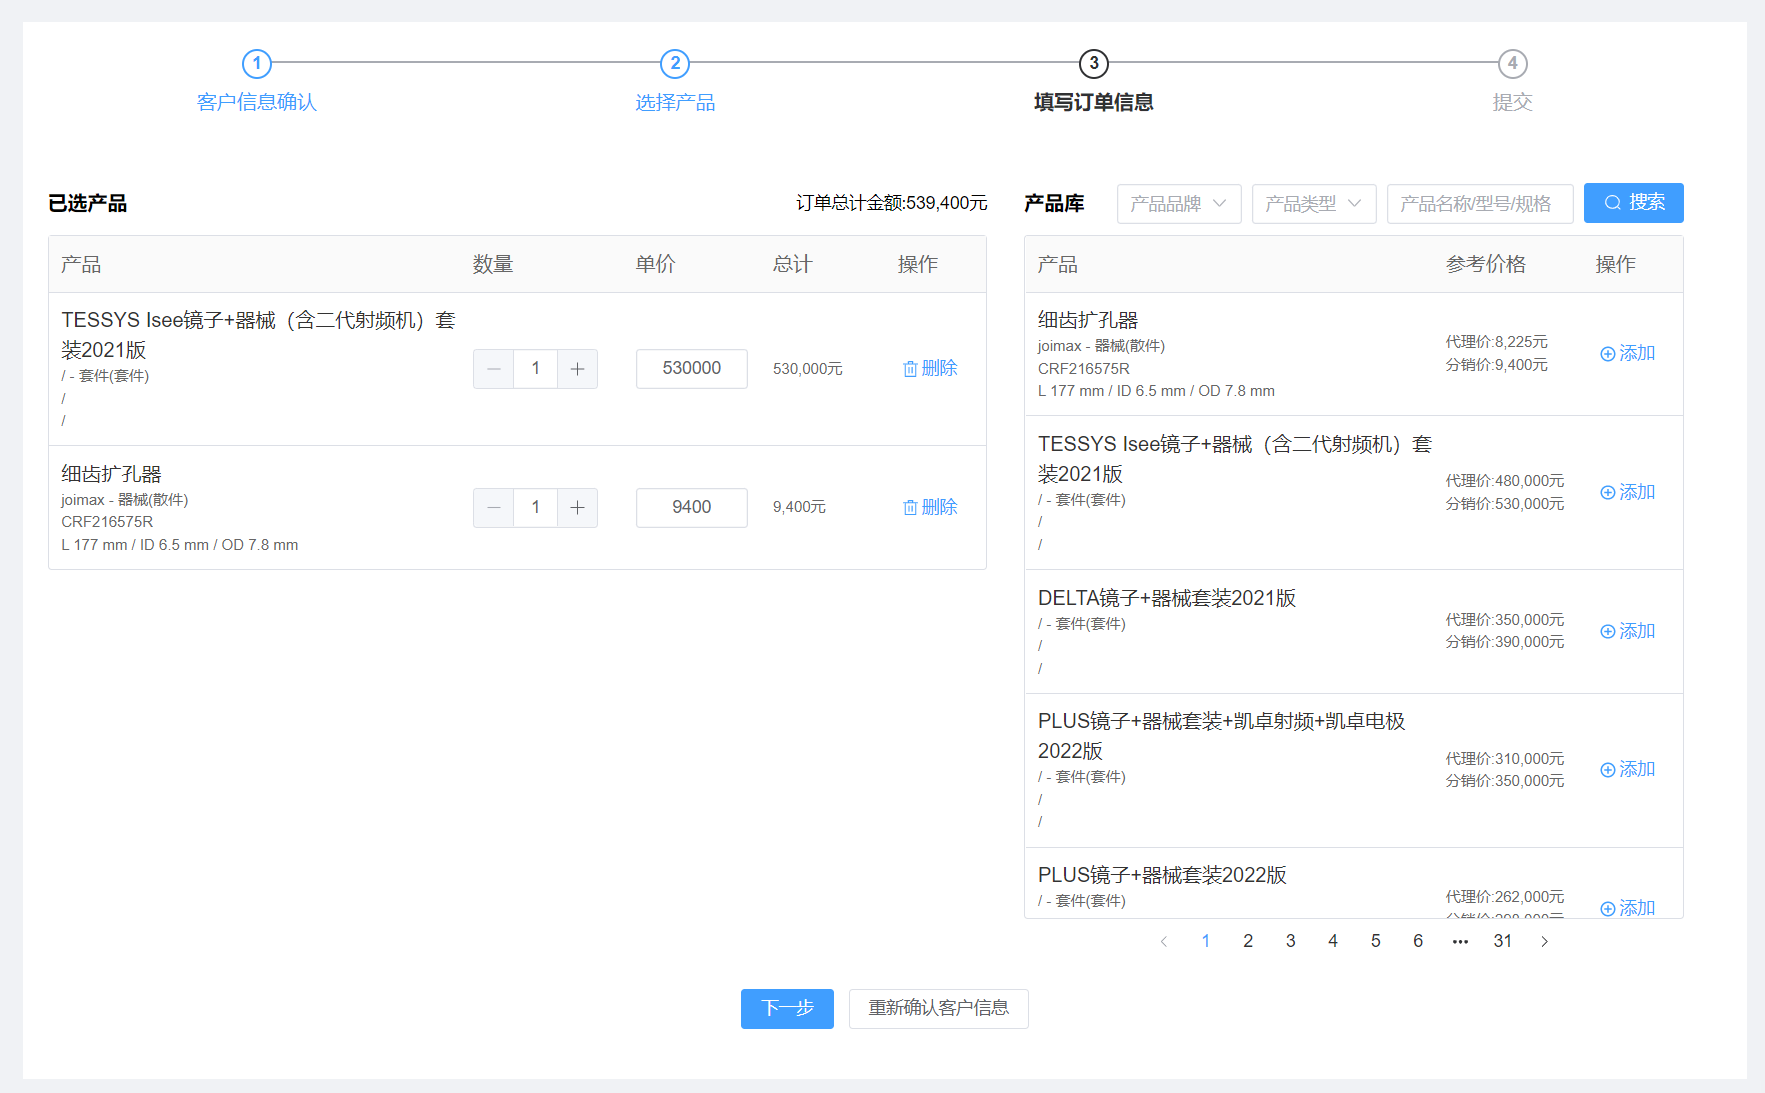Click 代理价:8,225元 in product library

coord(1496,342)
